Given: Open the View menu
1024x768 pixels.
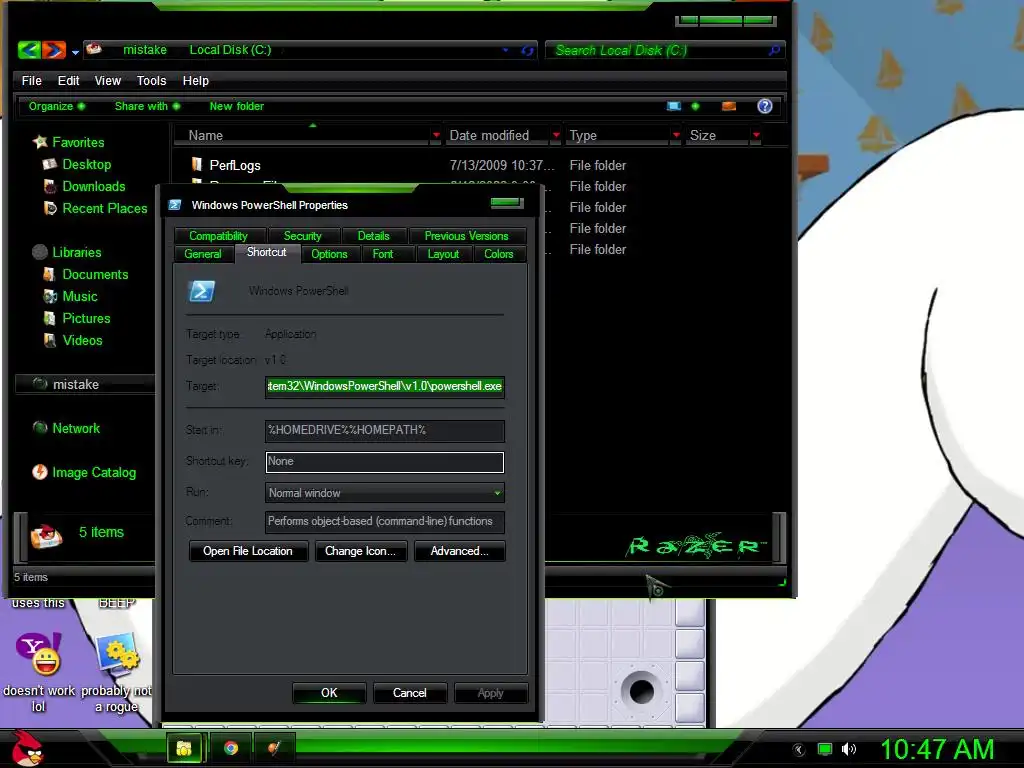Looking at the screenshot, I should click(107, 80).
